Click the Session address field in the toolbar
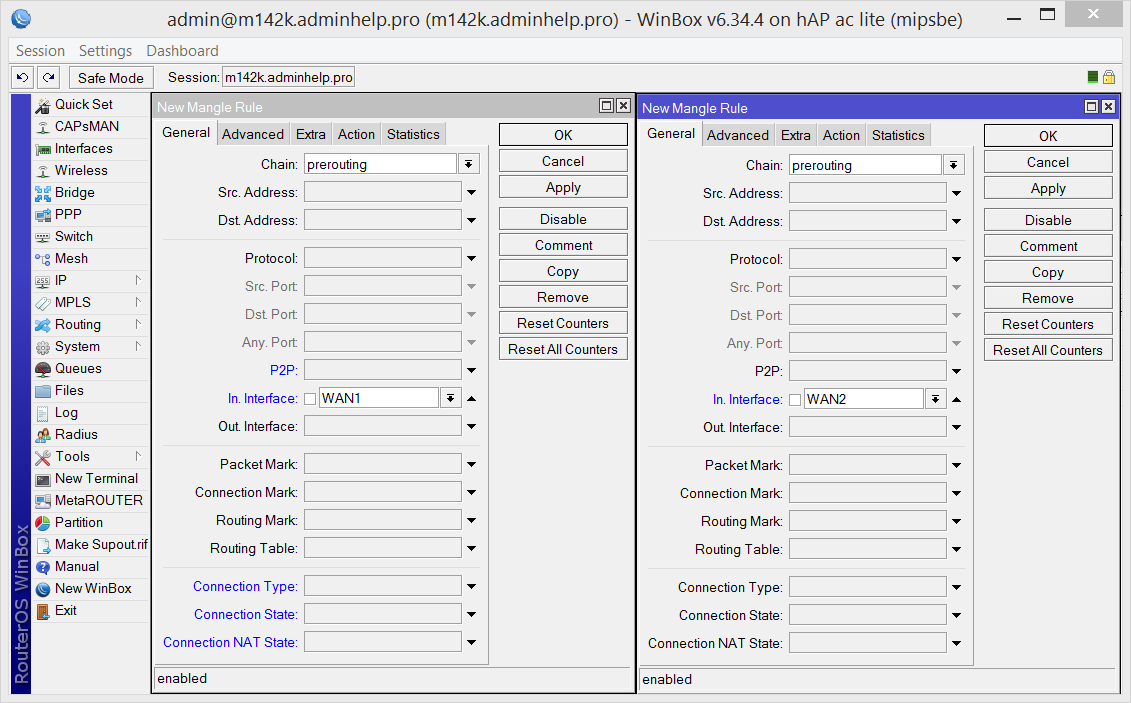This screenshot has height=703, width=1131. click(x=289, y=77)
